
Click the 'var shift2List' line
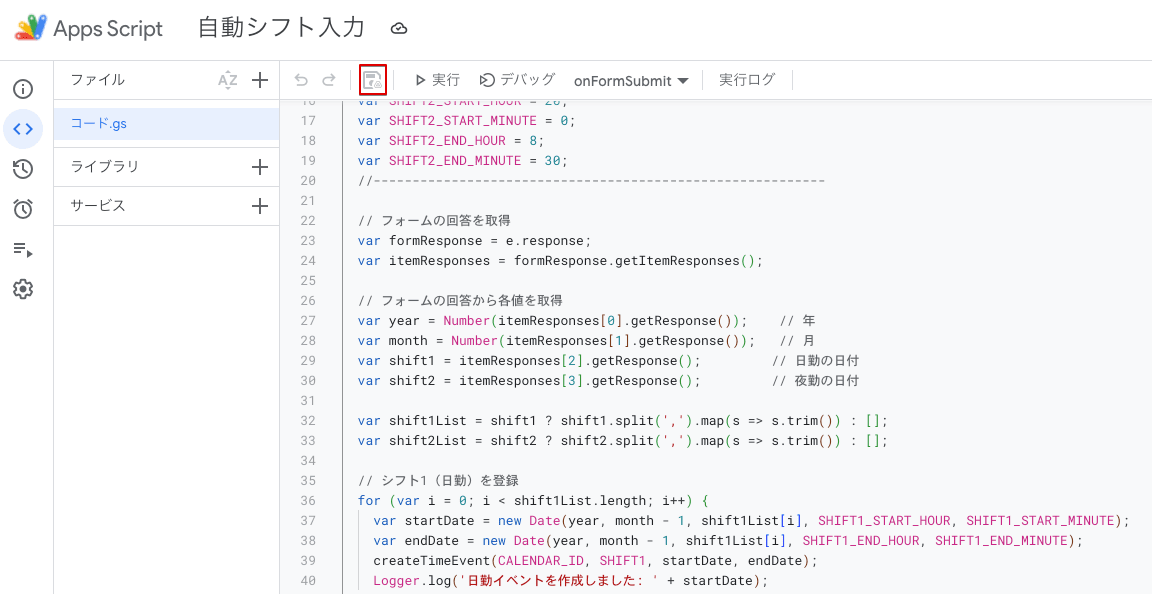(623, 440)
